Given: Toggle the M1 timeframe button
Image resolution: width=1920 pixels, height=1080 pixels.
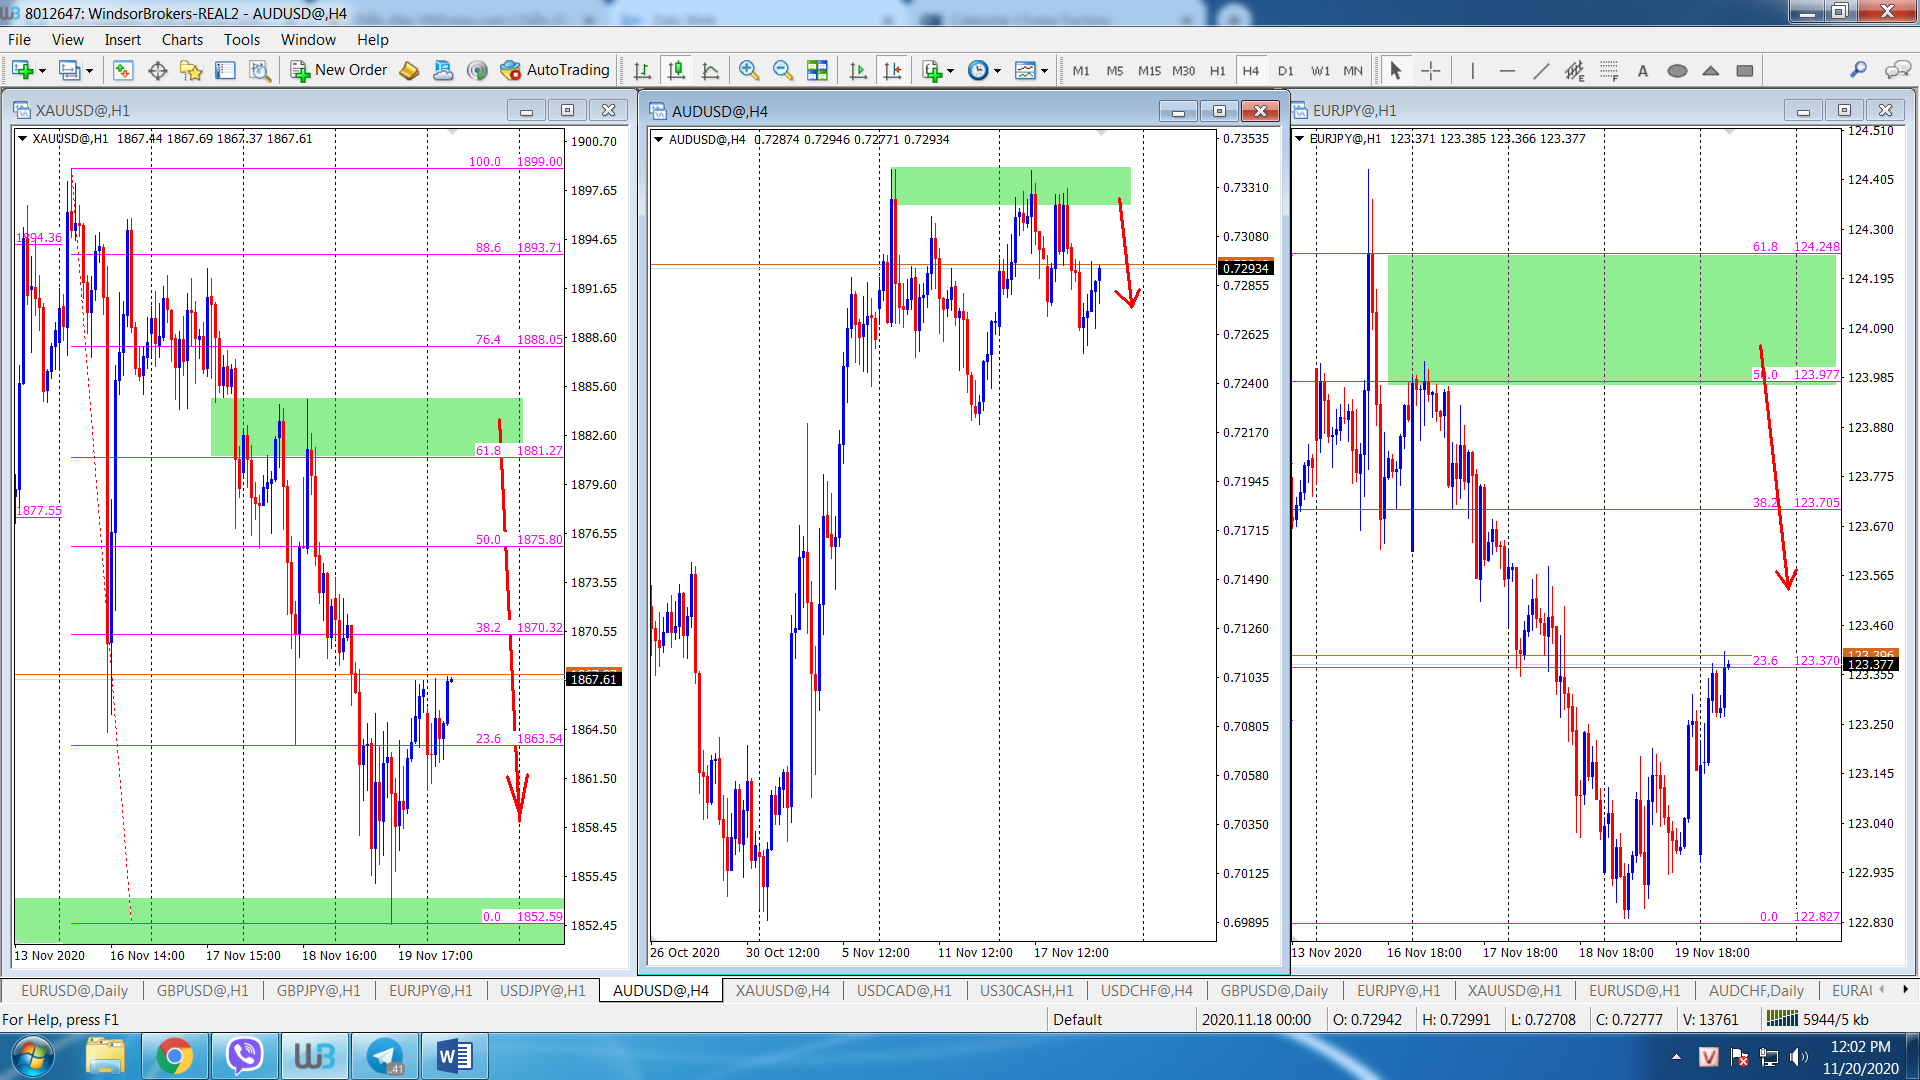Looking at the screenshot, I should (x=1081, y=71).
